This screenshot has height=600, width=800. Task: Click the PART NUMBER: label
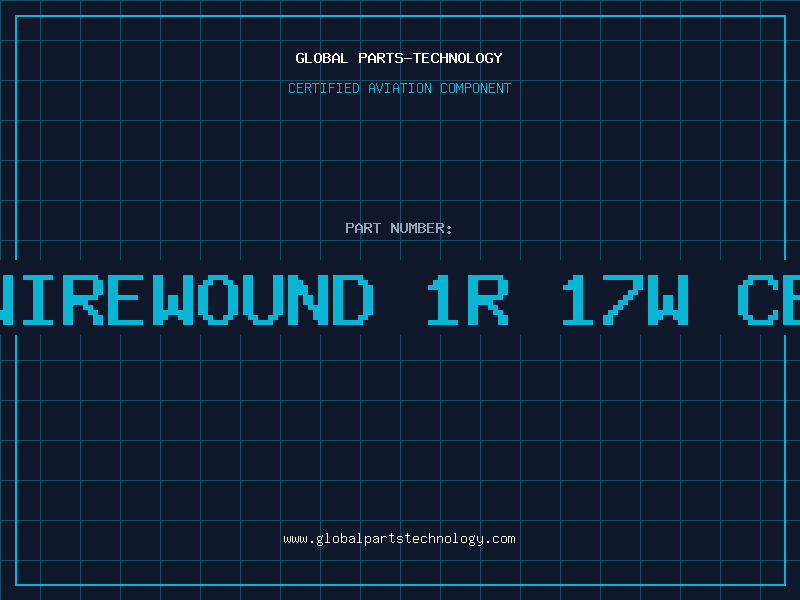pyautogui.click(x=399, y=228)
